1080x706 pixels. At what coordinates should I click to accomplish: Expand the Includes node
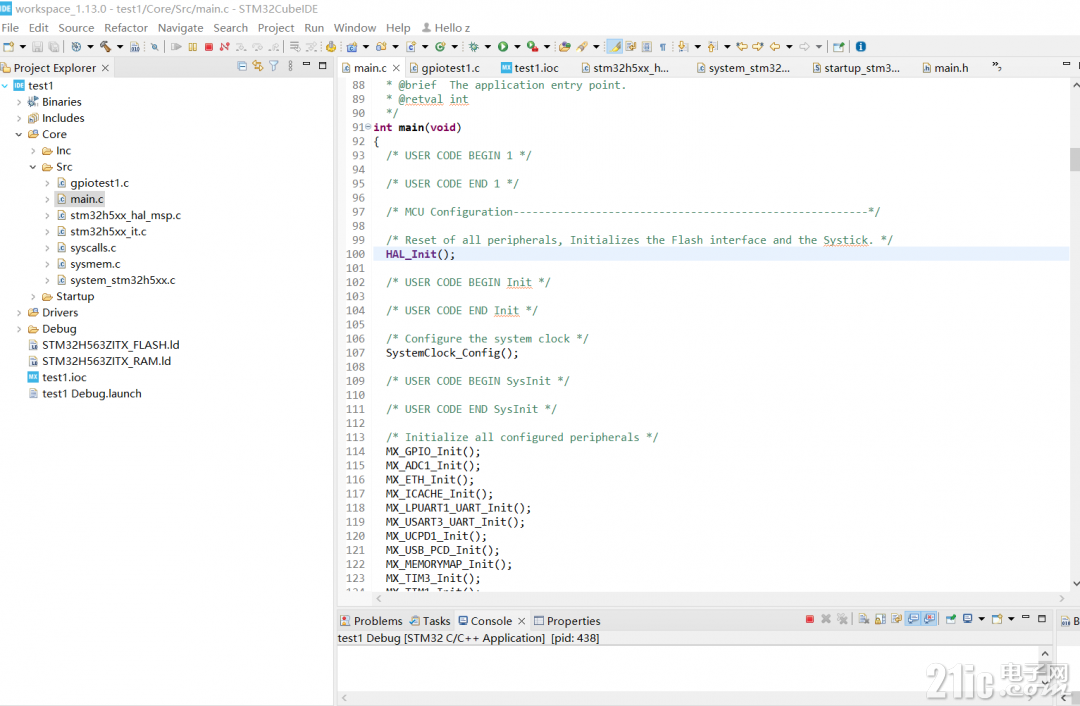(x=19, y=118)
